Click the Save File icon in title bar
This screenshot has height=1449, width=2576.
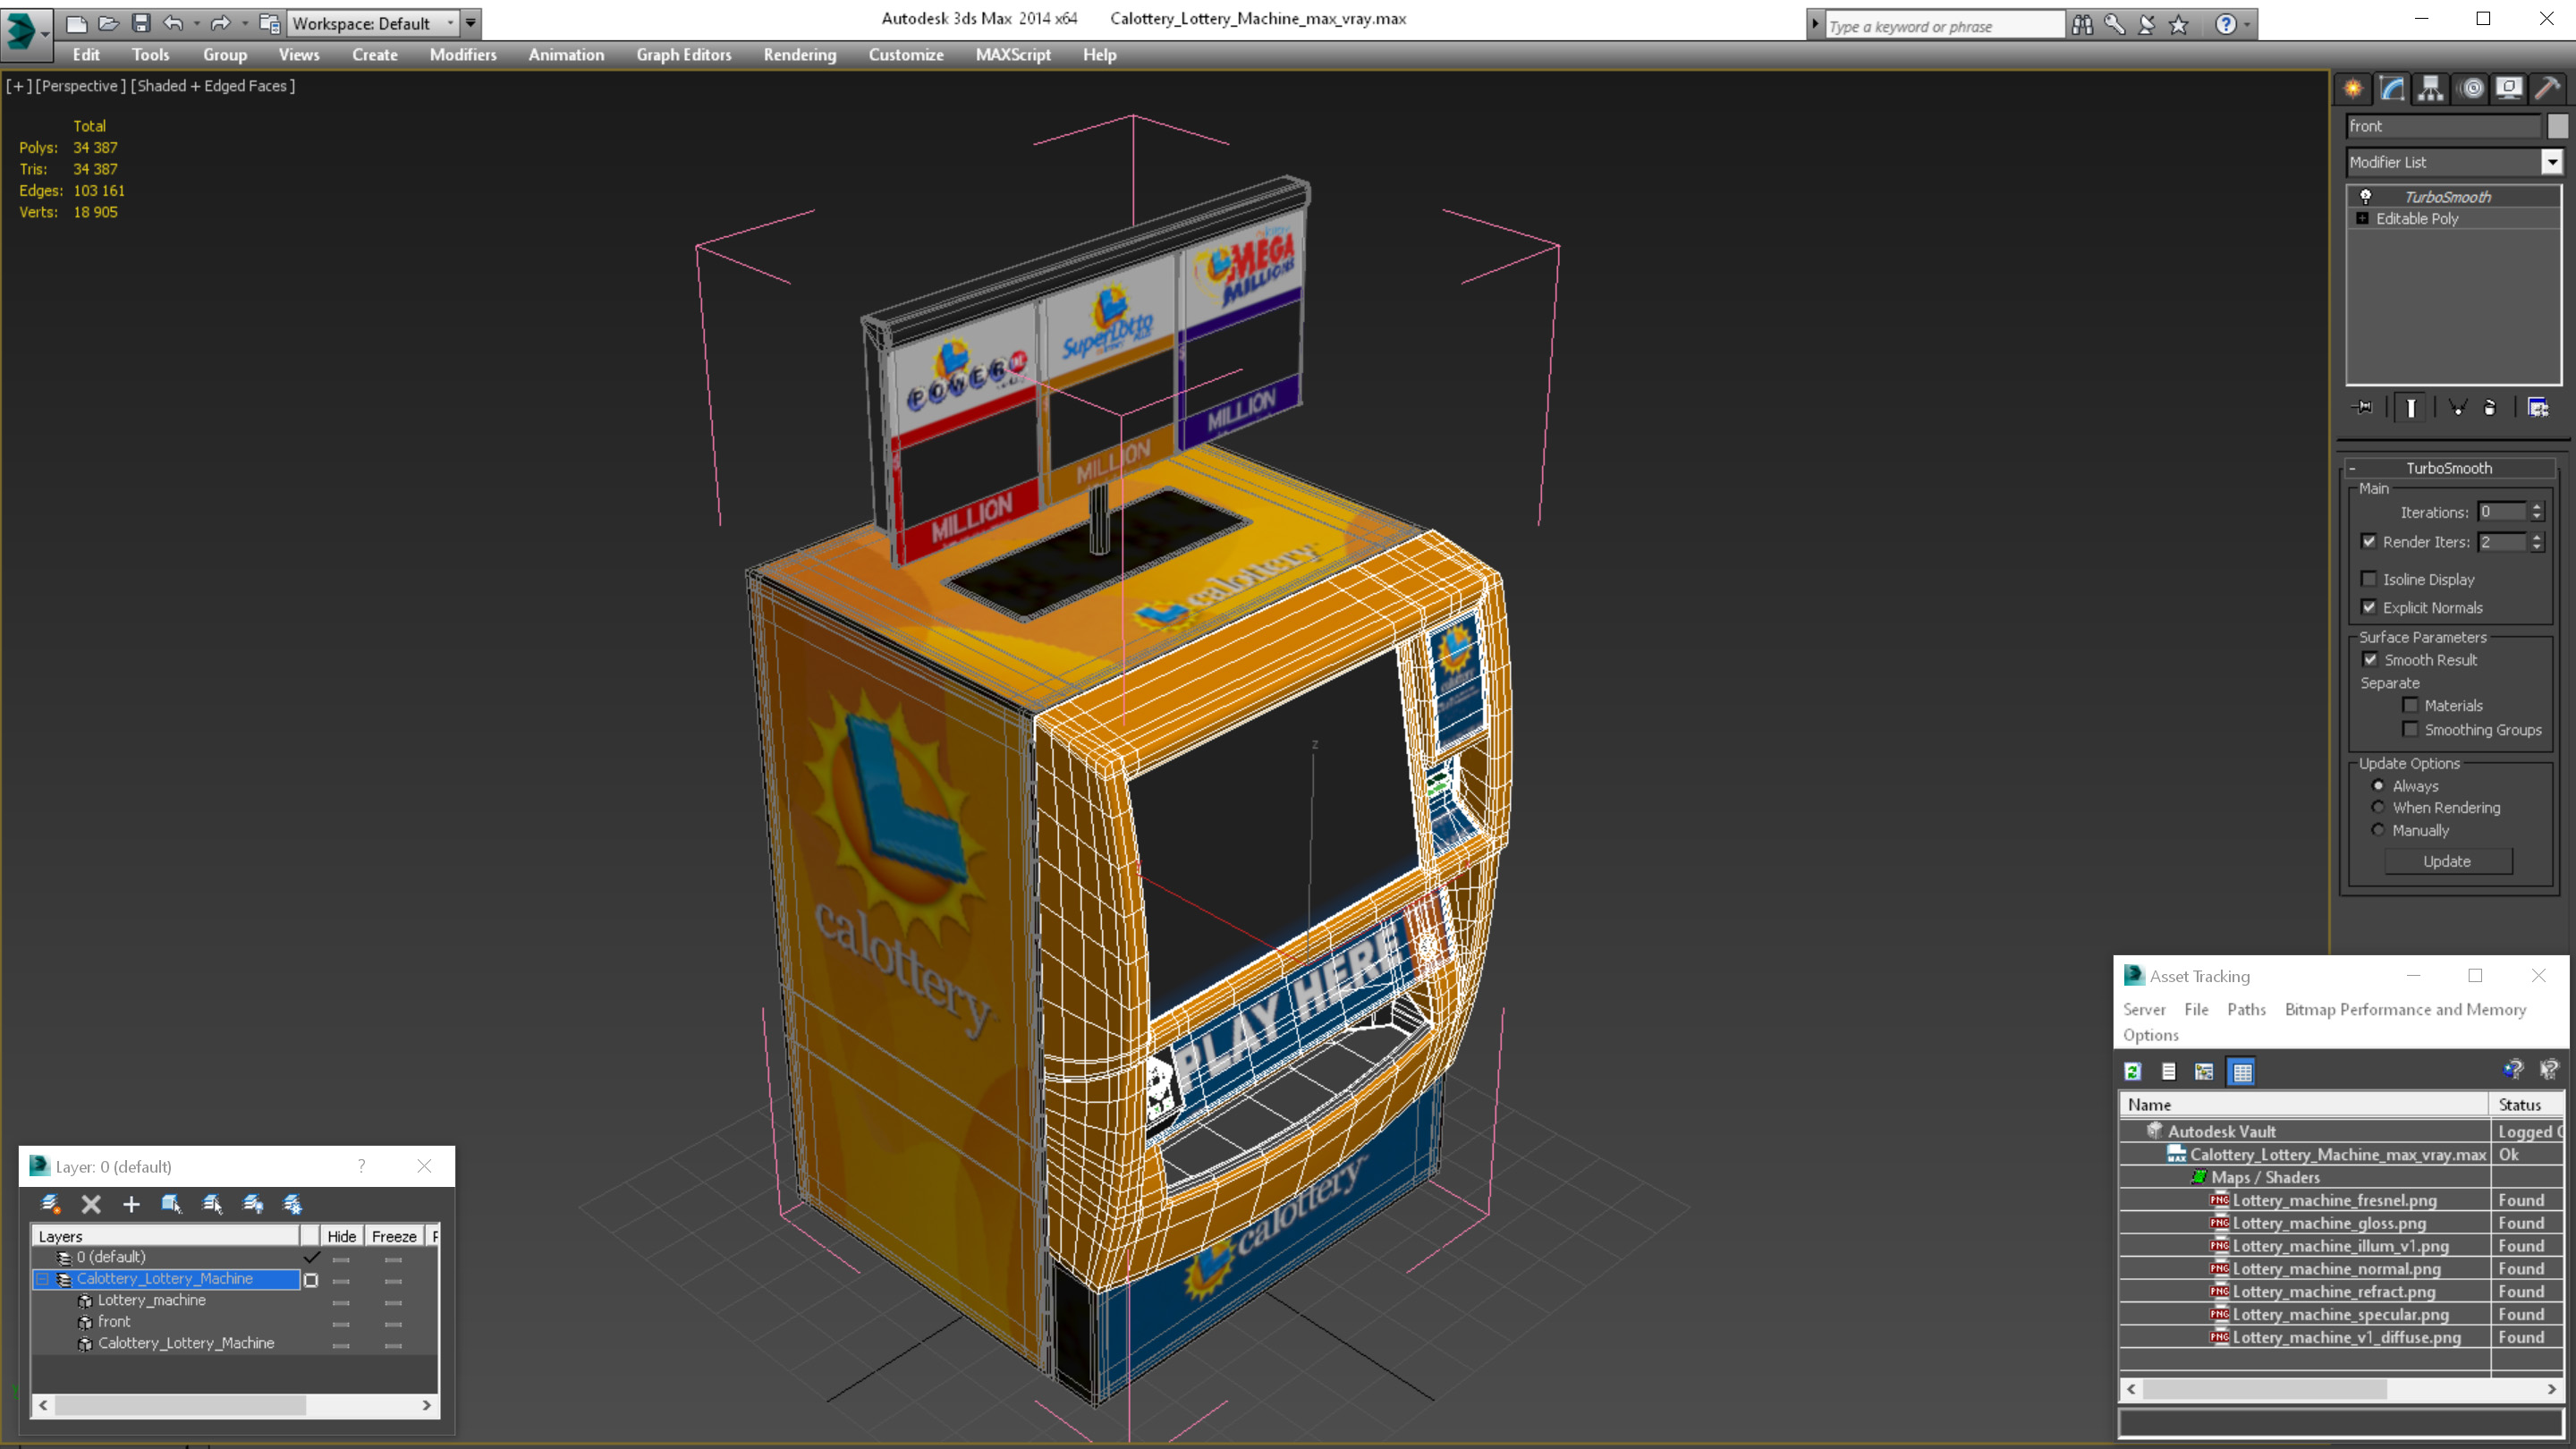pyautogui.click(x=141, y=22)
